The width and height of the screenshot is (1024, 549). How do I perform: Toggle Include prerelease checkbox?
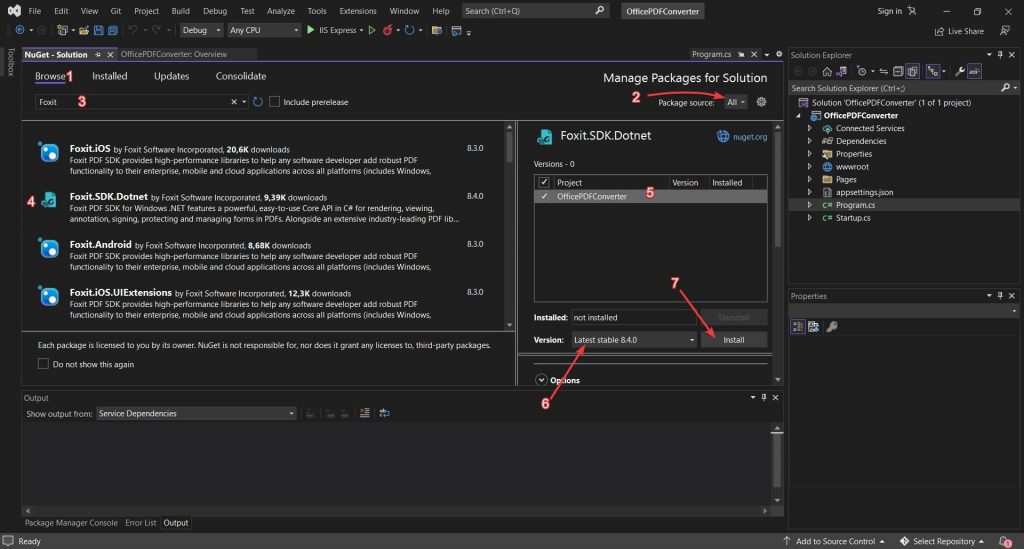click(x=274, y=102)
